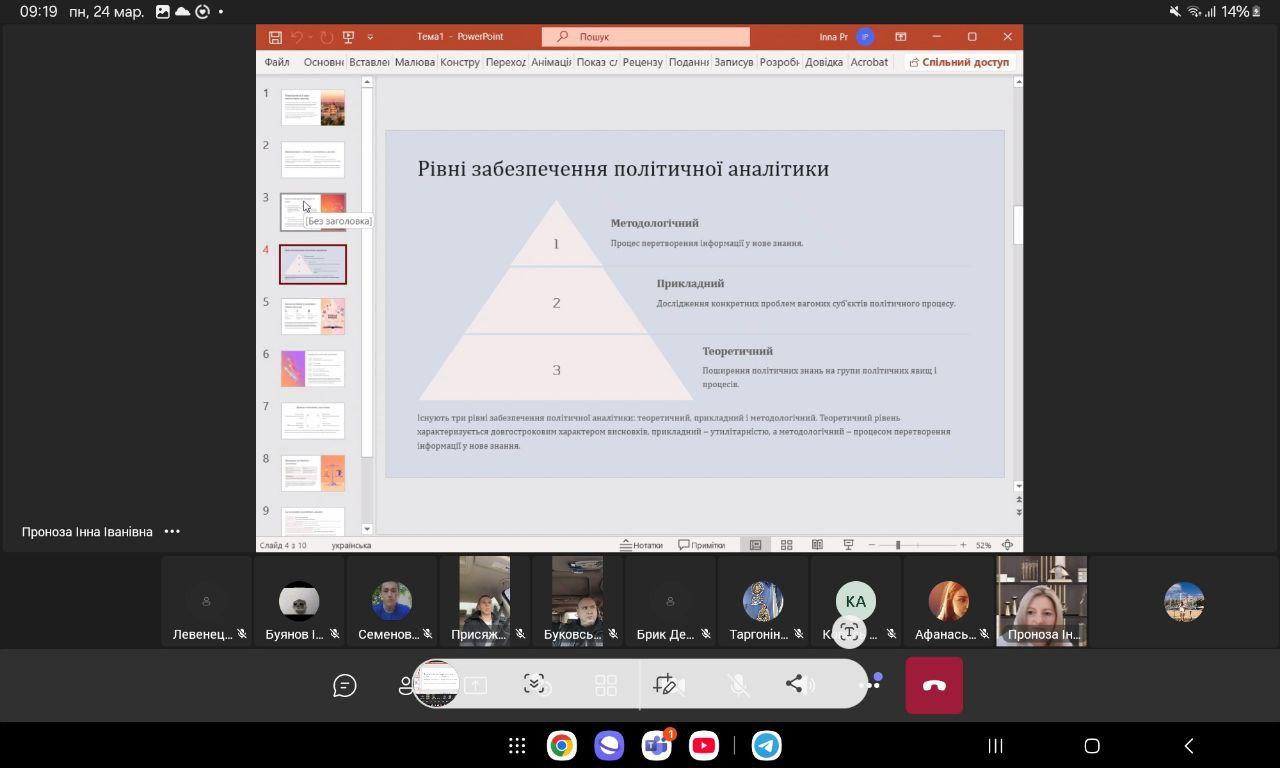Open the meeting chat icon
This screenshot has height=768, width=1280.
(x=345, y=685)
